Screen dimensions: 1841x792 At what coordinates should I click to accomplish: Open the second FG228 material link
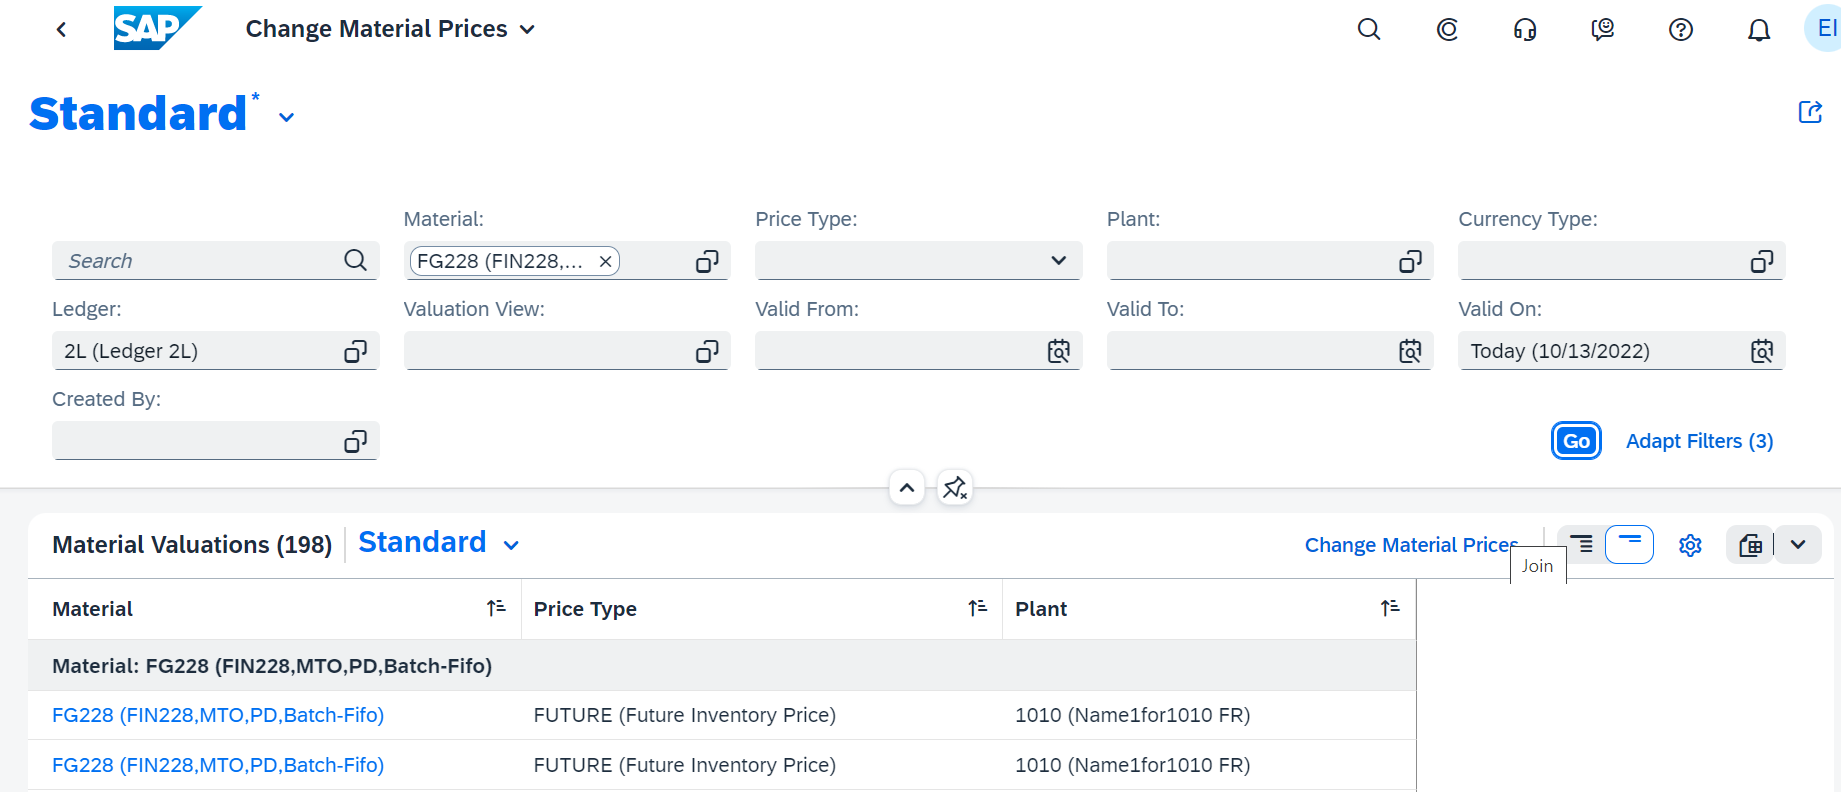218,765
